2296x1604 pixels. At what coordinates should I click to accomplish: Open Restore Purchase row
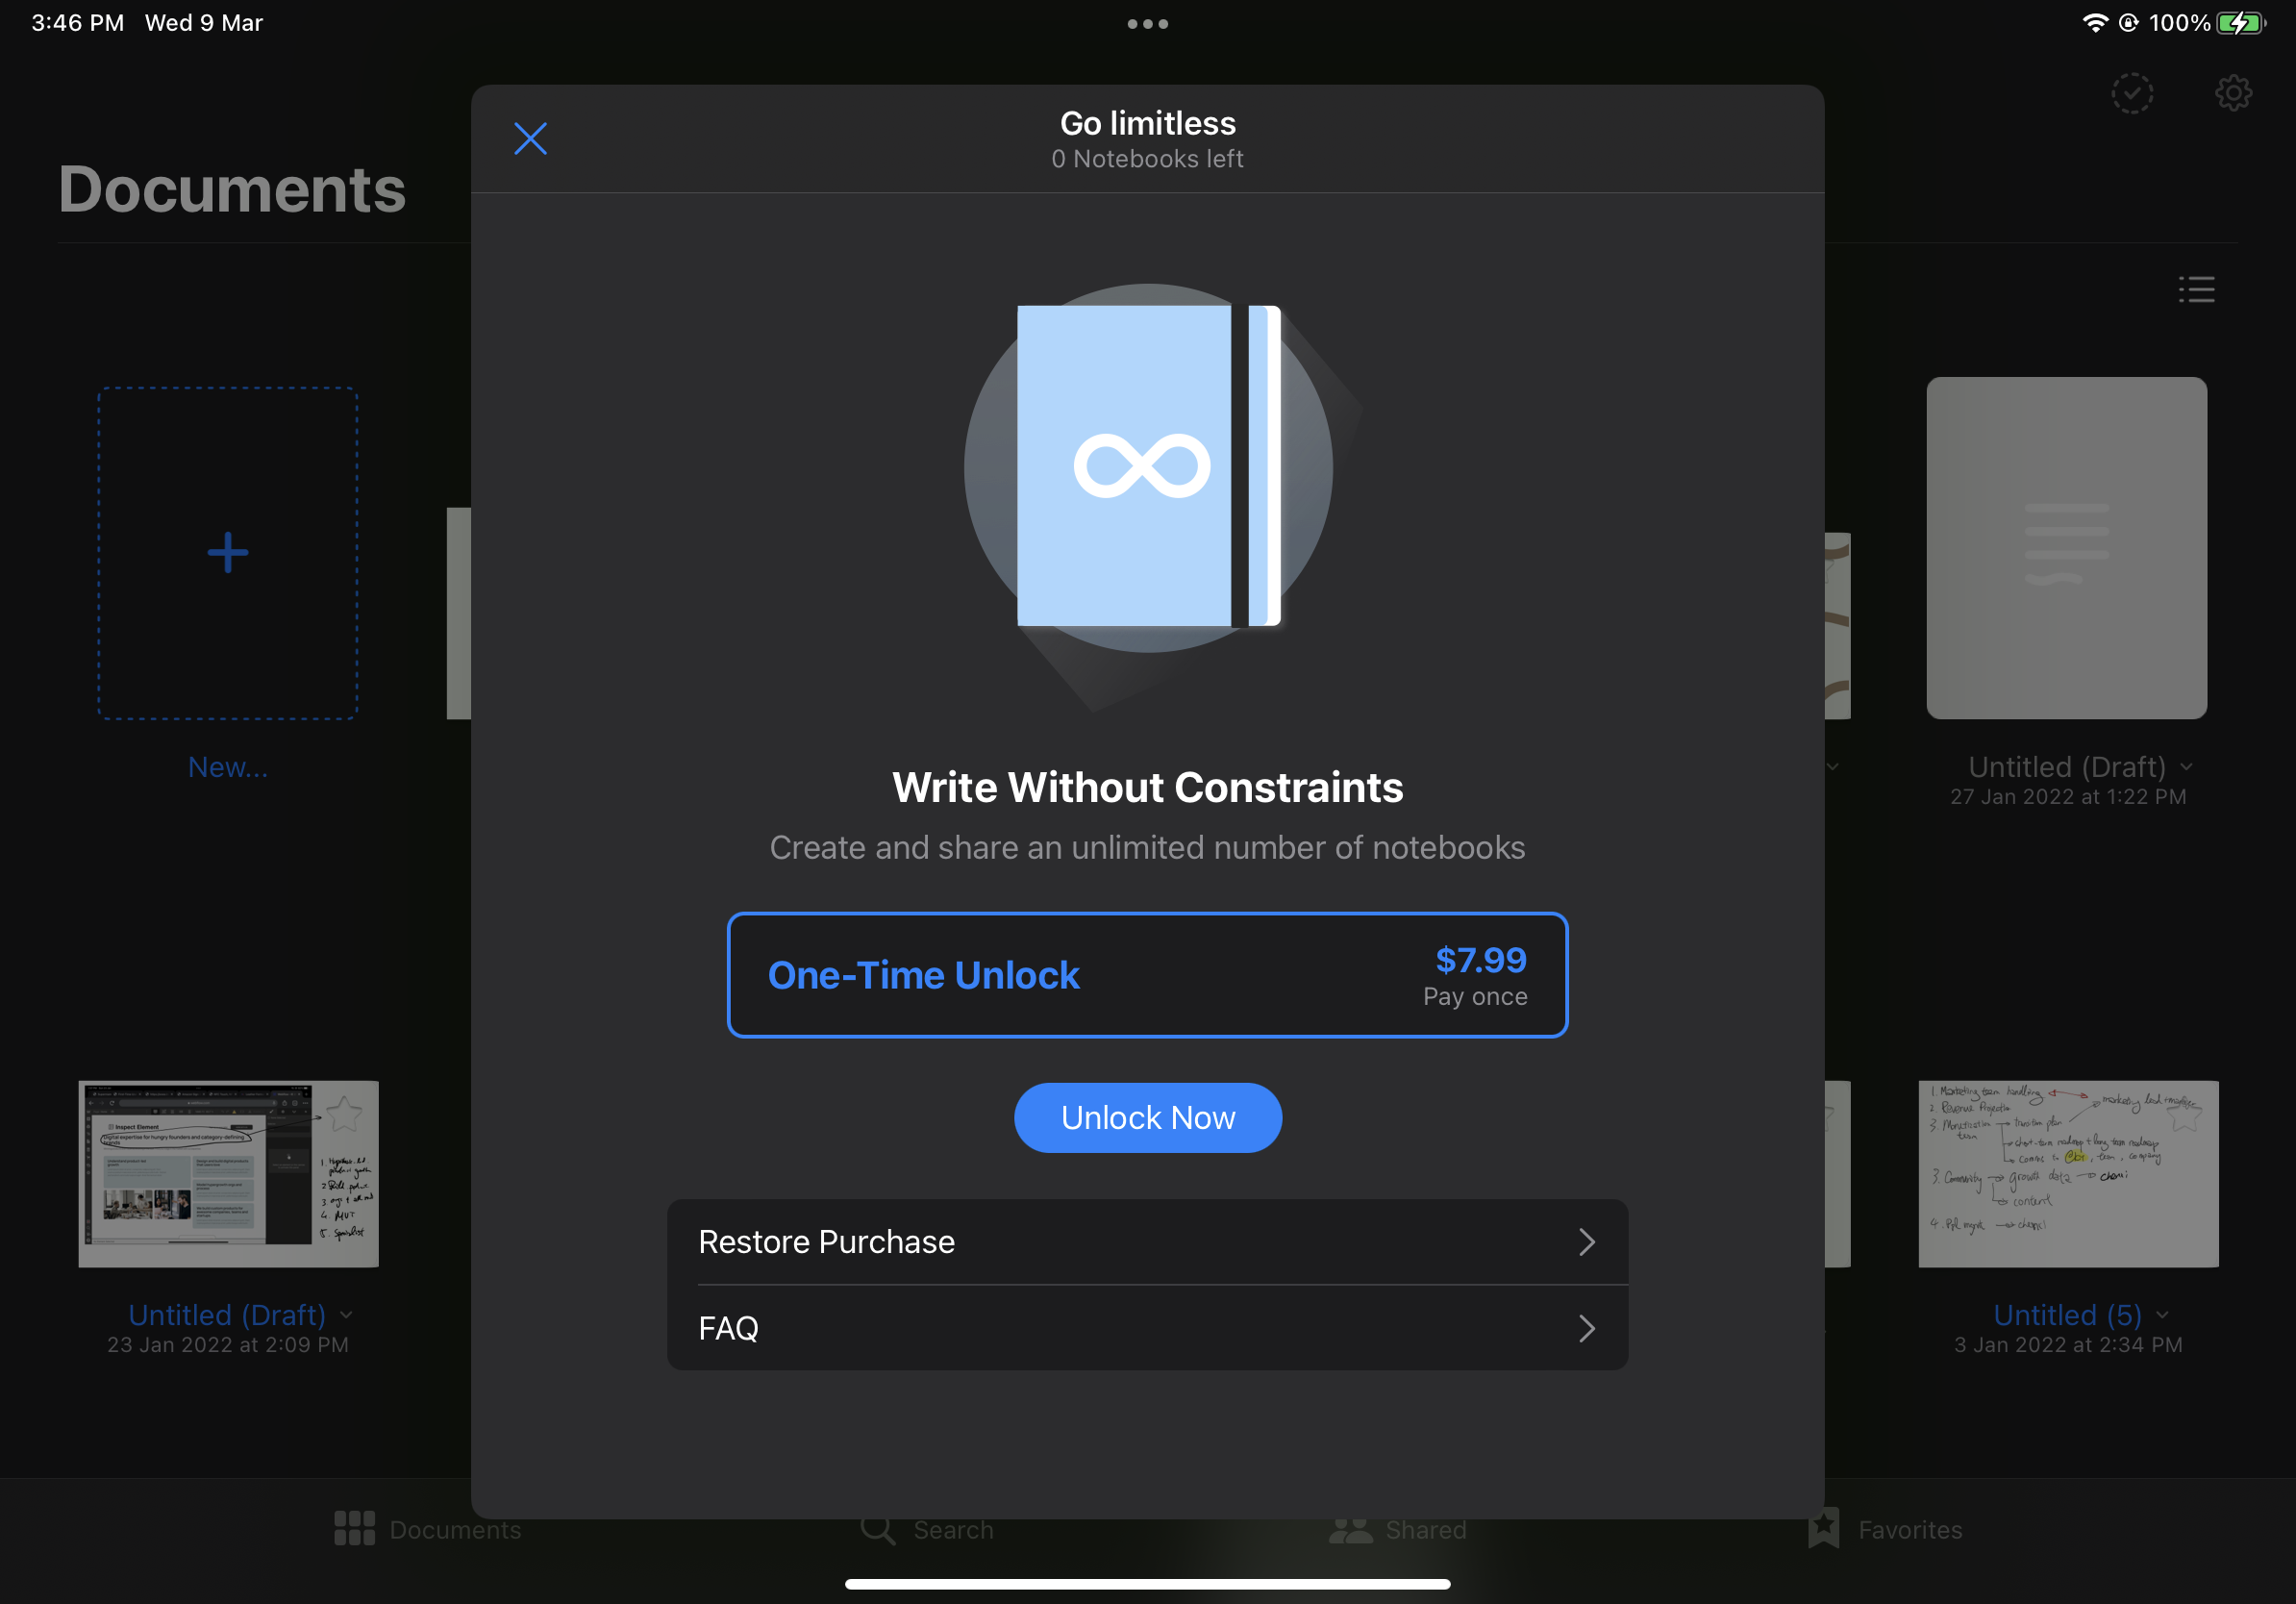[x=1147, y=1242]
